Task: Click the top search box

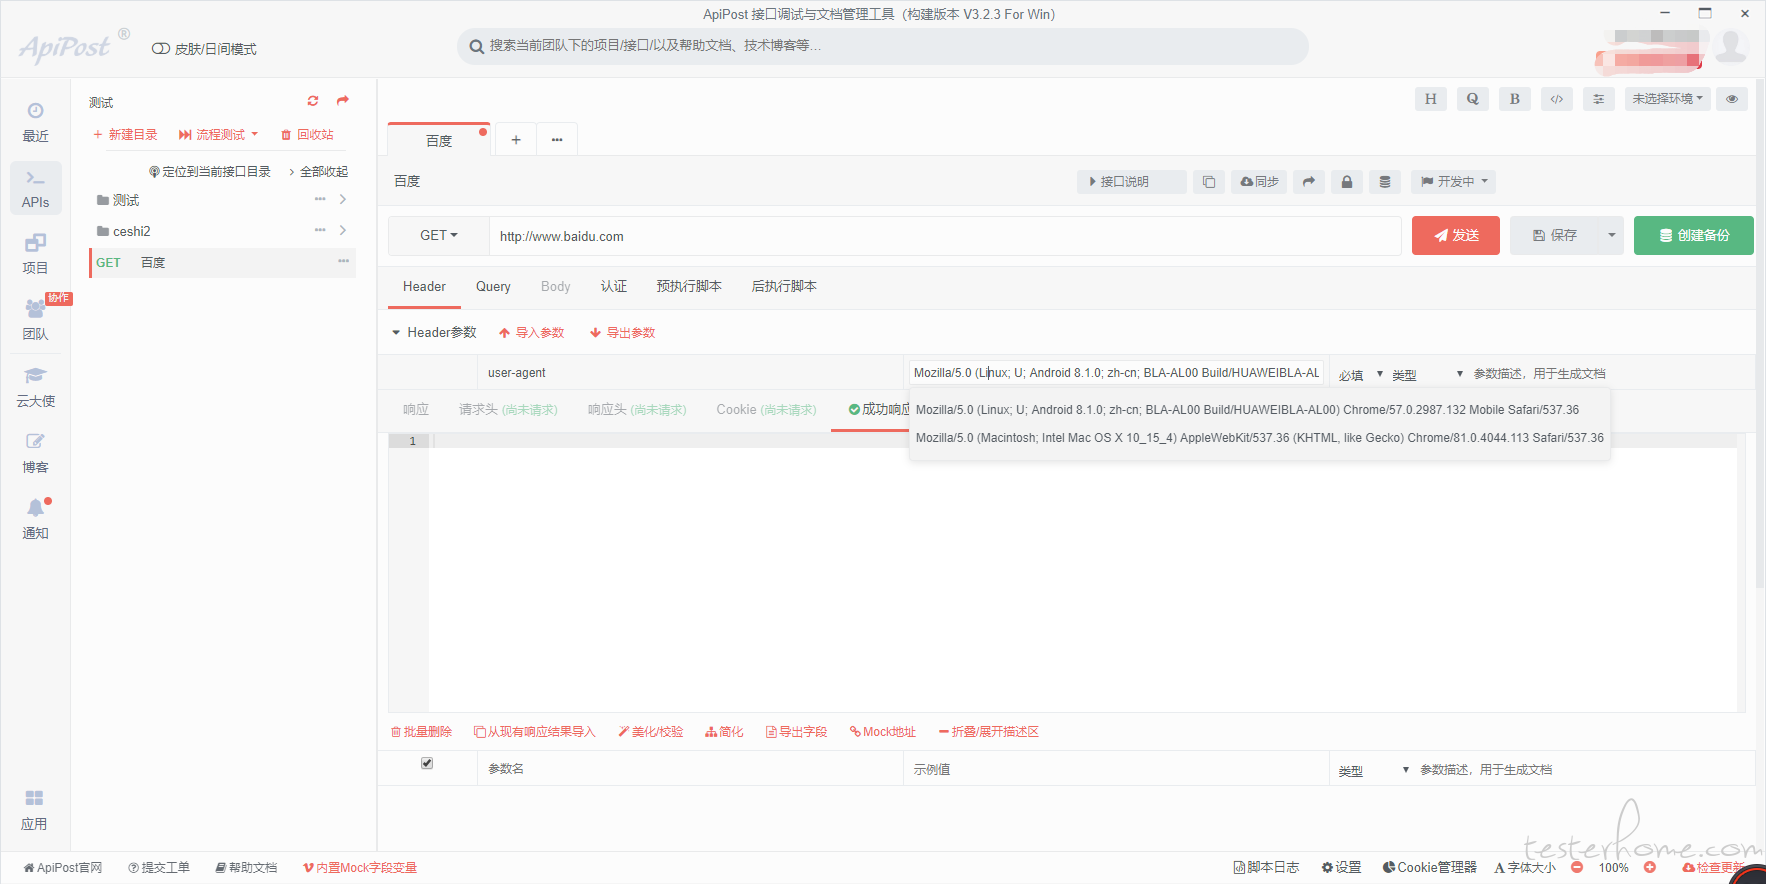Action: 883,46
